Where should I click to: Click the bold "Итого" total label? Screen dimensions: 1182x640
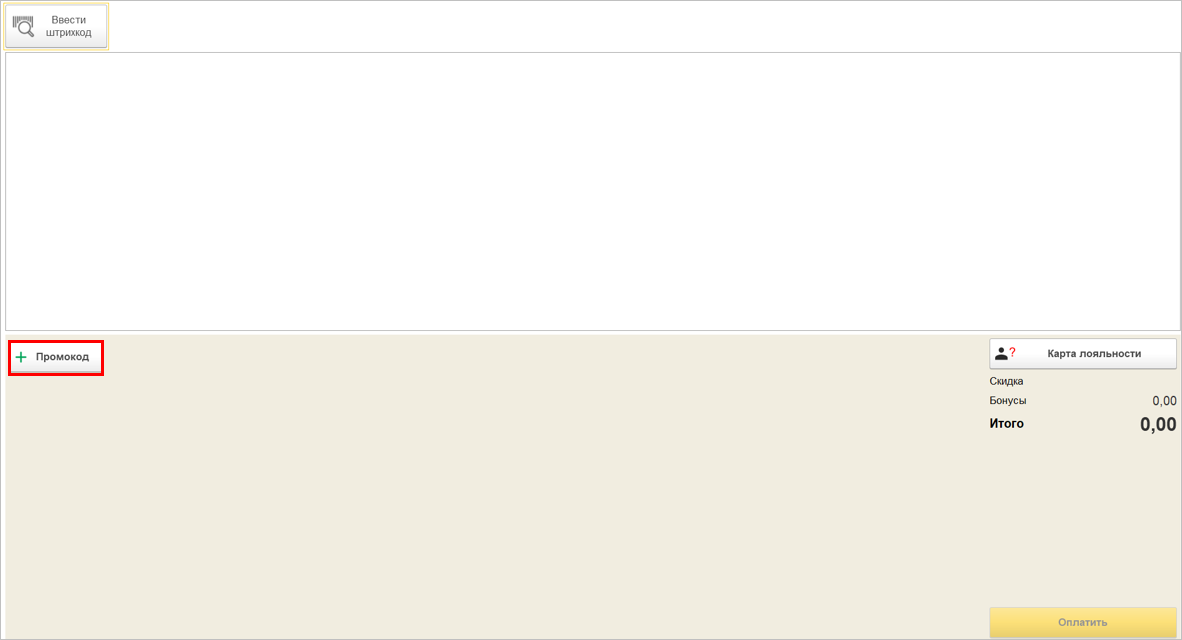click(1007, 424)
